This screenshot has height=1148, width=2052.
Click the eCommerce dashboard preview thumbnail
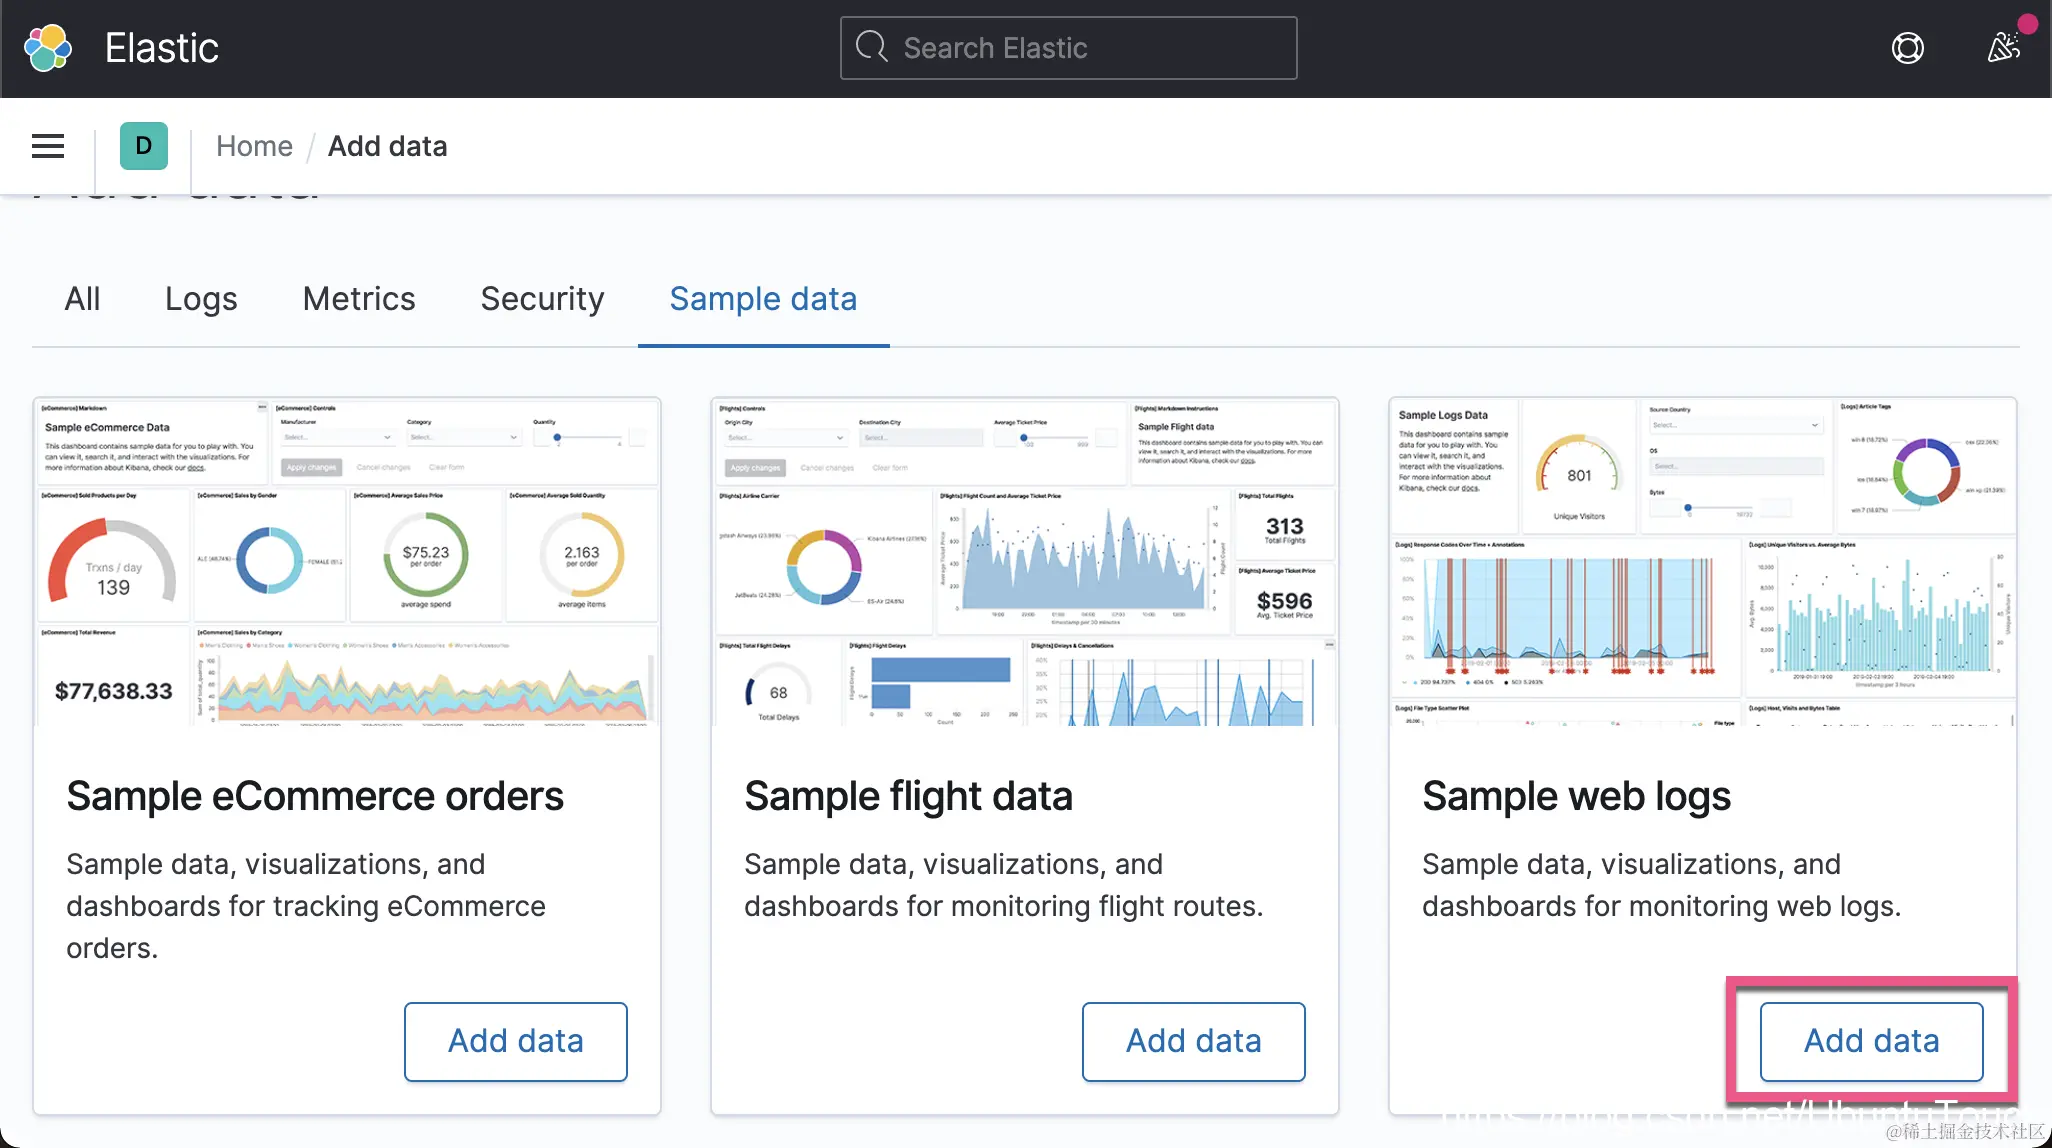point(347,562)
